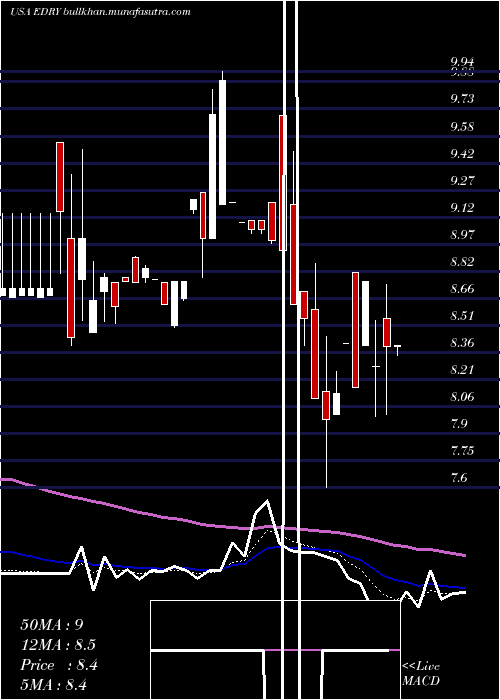
Task: Click the 8.36 price axis label
Action: click(x=462, y=343)
